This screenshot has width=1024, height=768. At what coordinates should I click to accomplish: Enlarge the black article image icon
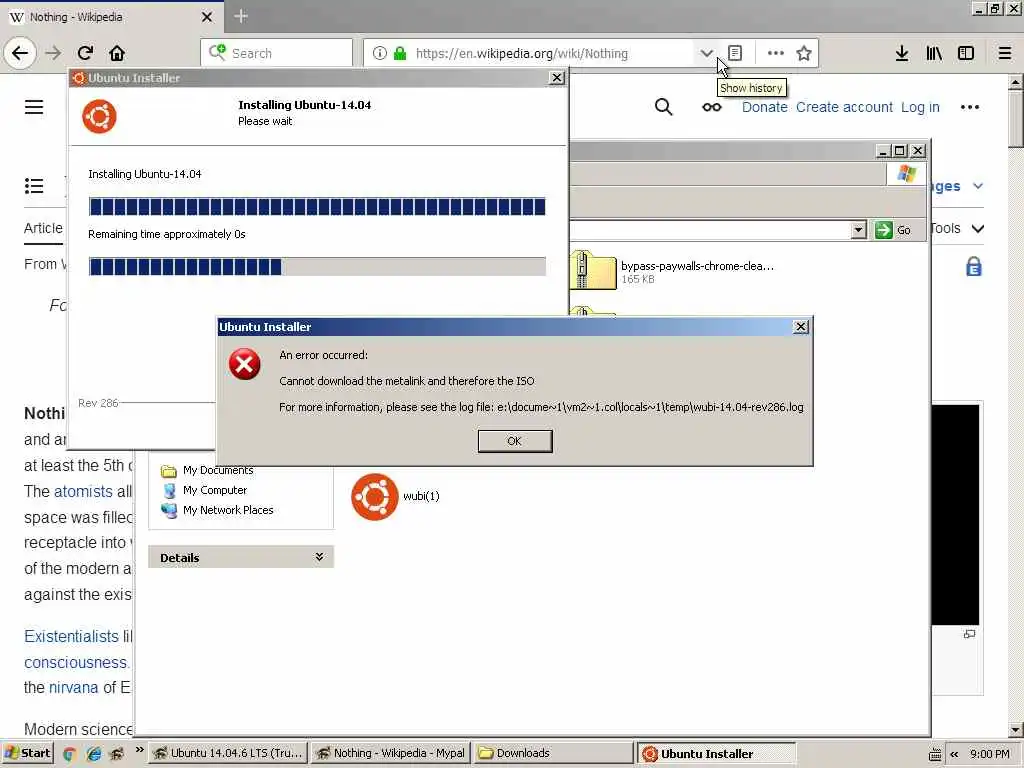969,633
